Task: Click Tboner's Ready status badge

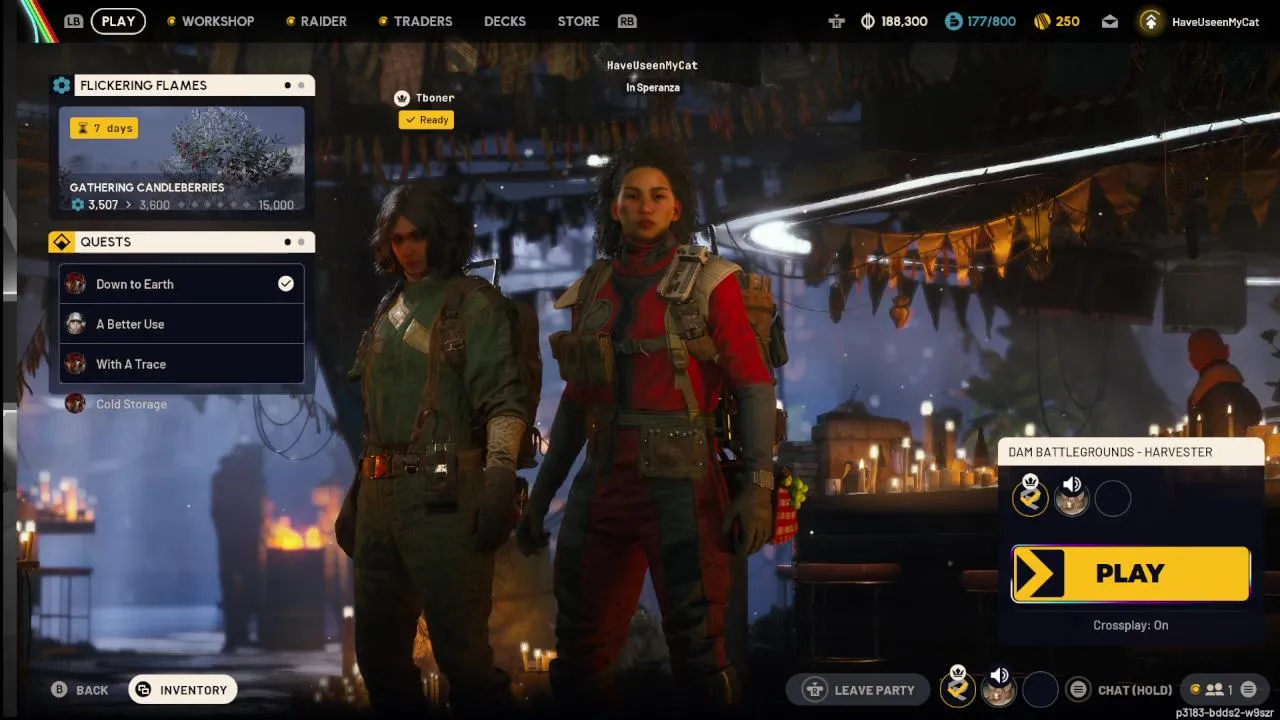Action: (x=426, y=120)
